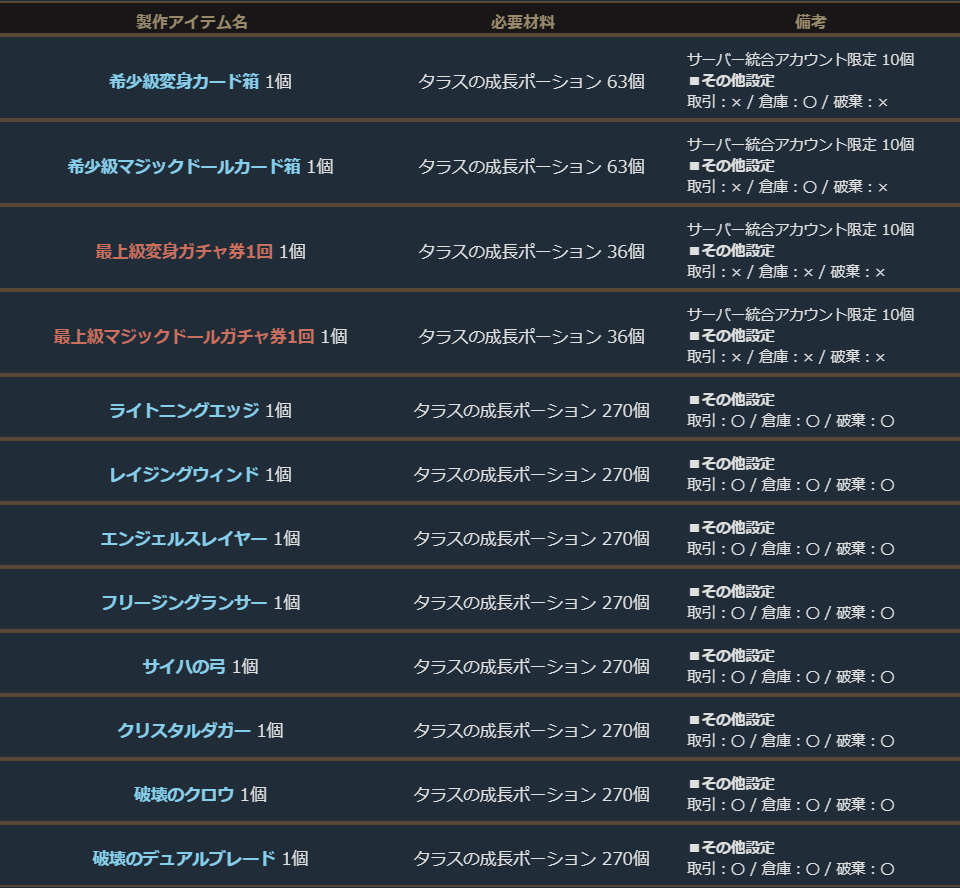The height and width of the screenshot is (888, 960).
Task: Open the 最上級マジックドールガチャ券1回 link
Action: point(184,337)
